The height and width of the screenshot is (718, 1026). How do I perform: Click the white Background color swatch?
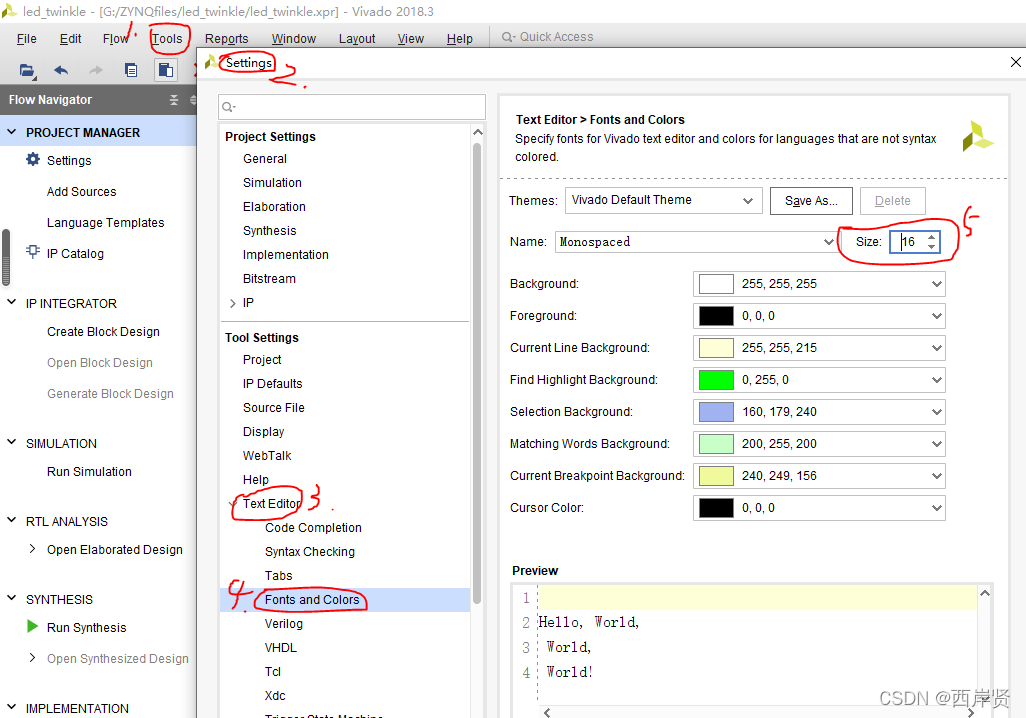click(716, 284)
